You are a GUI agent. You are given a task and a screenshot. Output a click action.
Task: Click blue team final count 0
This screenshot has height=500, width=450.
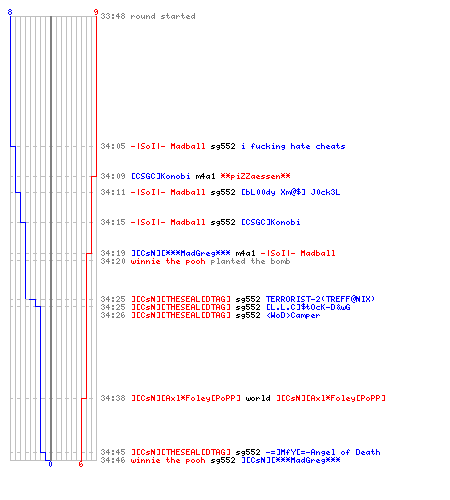(50, 464)
